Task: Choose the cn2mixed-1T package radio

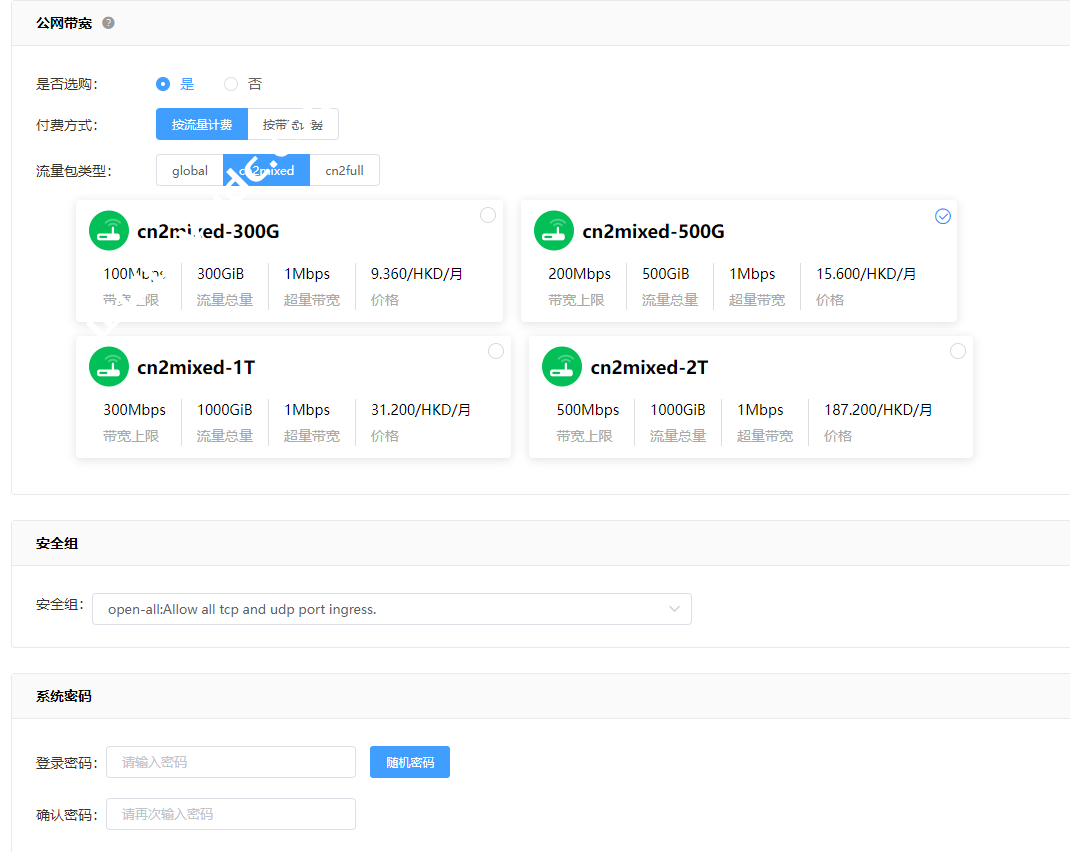Action: point(496,351)
